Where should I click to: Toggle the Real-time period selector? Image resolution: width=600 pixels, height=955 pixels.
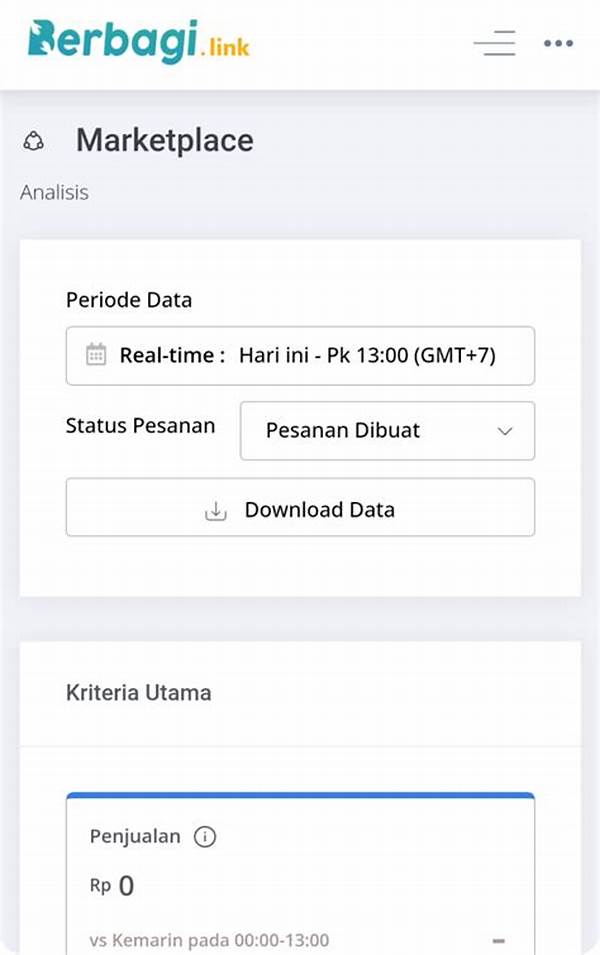tap(300, 355)
